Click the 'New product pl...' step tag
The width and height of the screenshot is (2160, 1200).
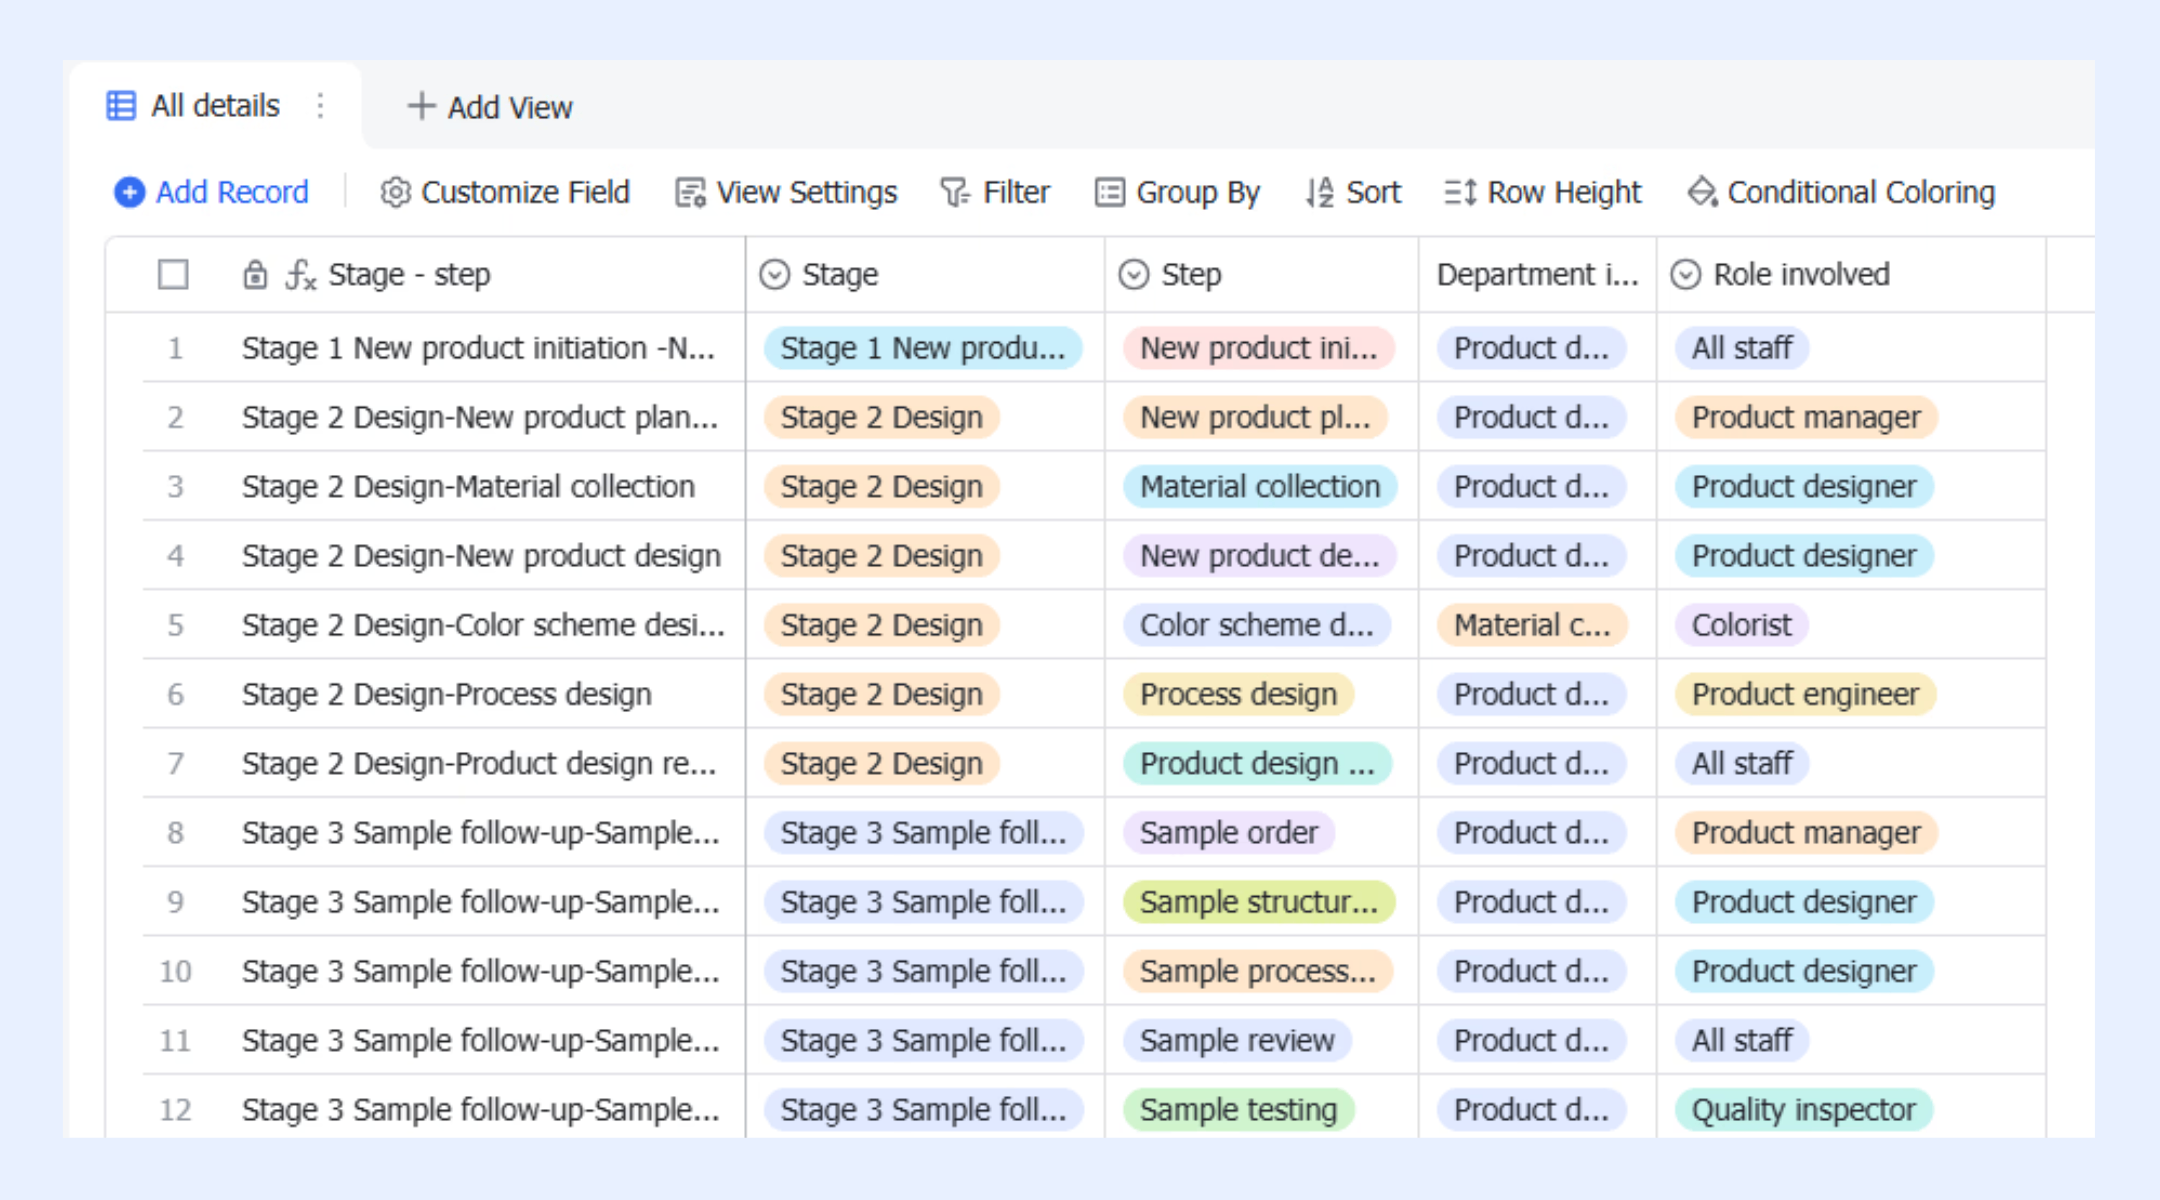point(1255,417)
